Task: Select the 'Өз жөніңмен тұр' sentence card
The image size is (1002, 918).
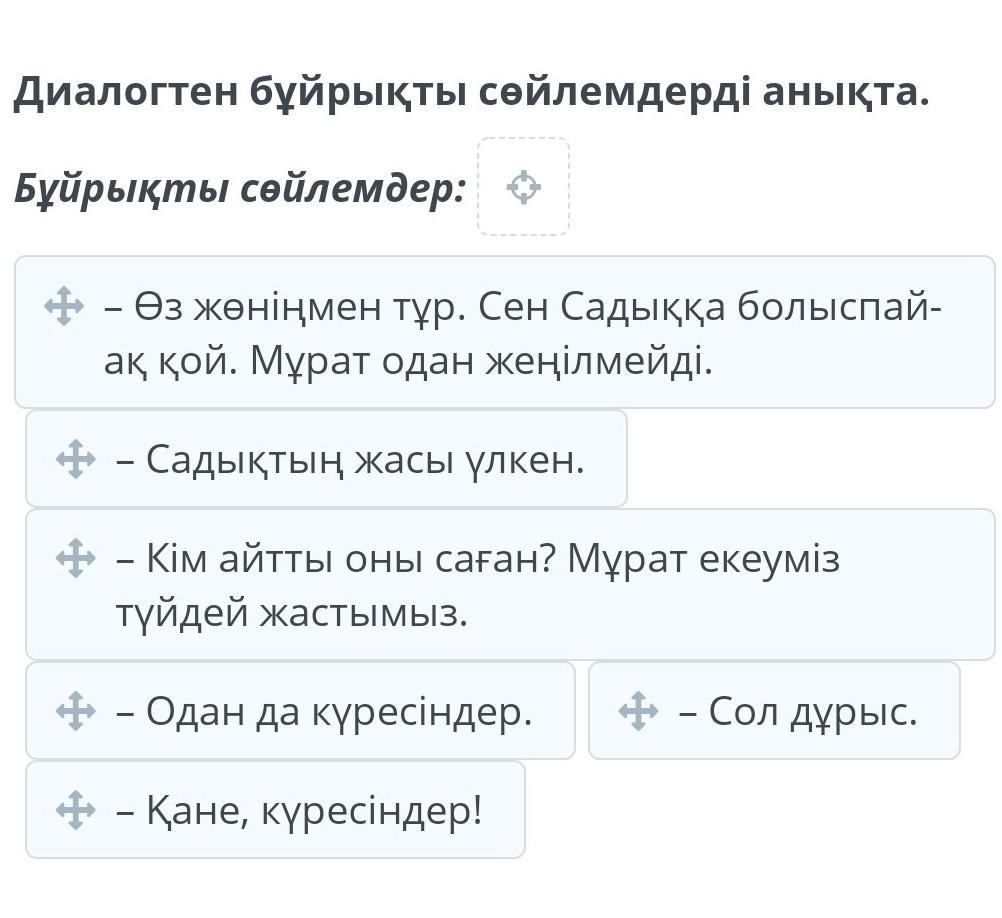Action: (x=505, y=332)
